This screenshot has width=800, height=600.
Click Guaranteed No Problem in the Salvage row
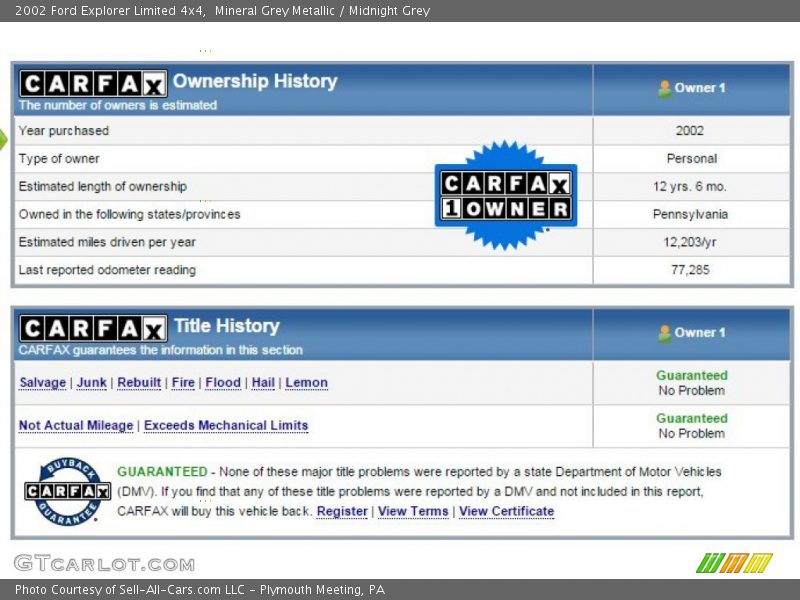pos(692,383)
